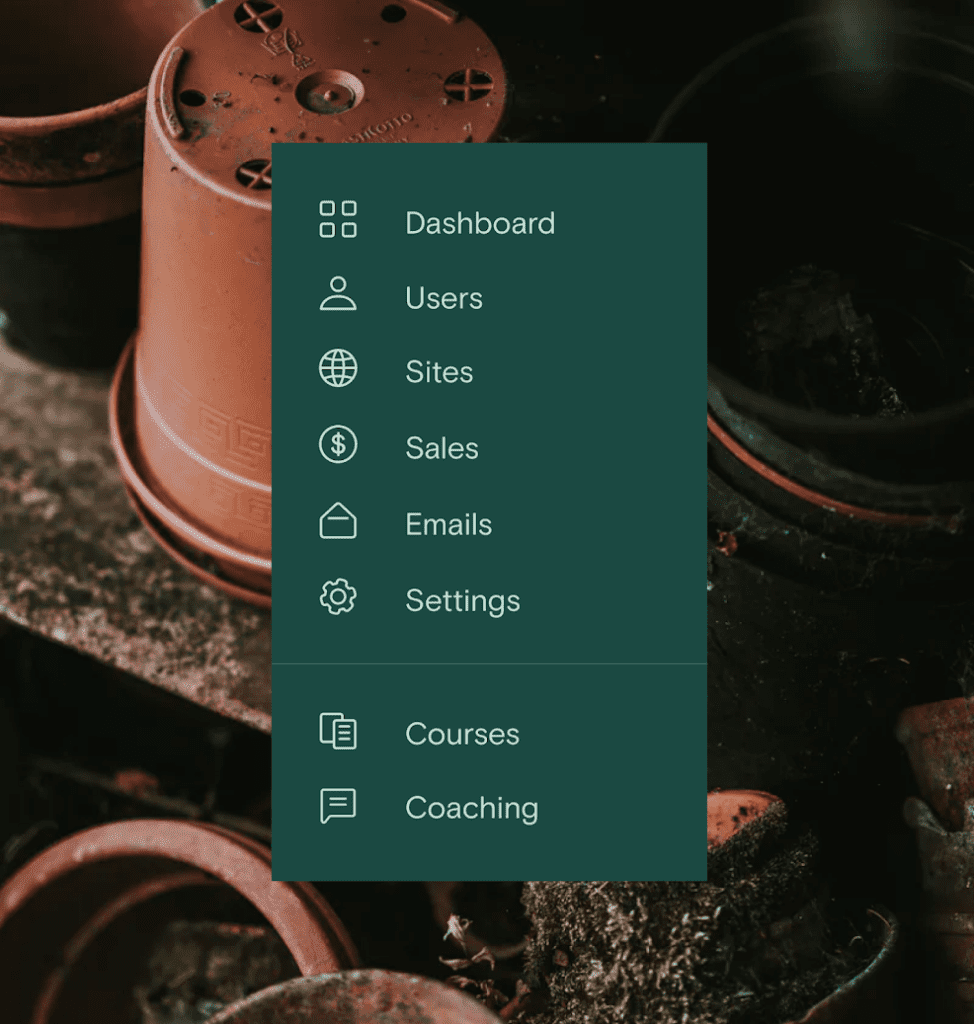Click the Dashboard four-squares grid icon
974x1024 pixels.
click(338, 219)
